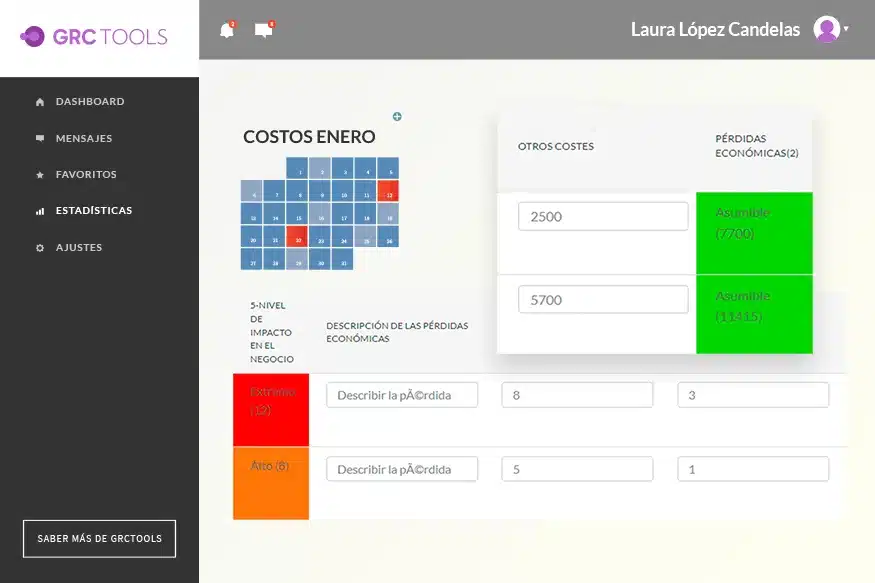The image size is (875, 583).
Task: Open the notifications bell icon
Action: (x=227, y=30)
